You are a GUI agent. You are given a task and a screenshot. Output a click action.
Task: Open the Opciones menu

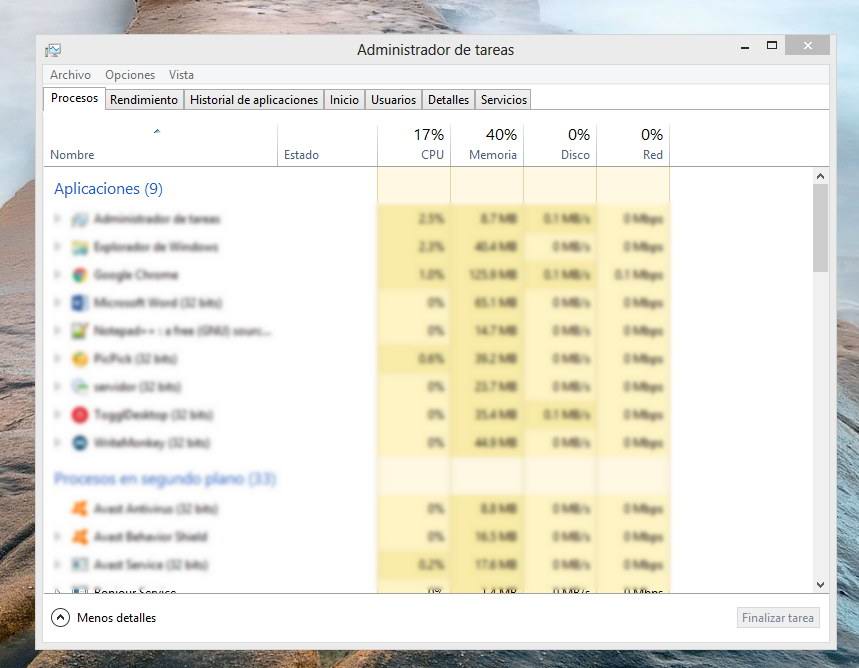[130, 75]
